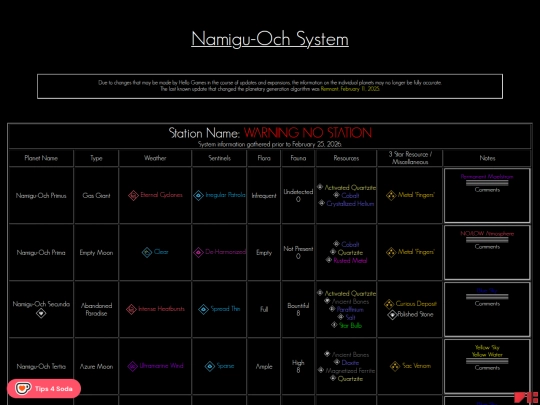Click the Star Bulb resource icon
The width and height of the screenshot is (540, 405).
[334, 325]
